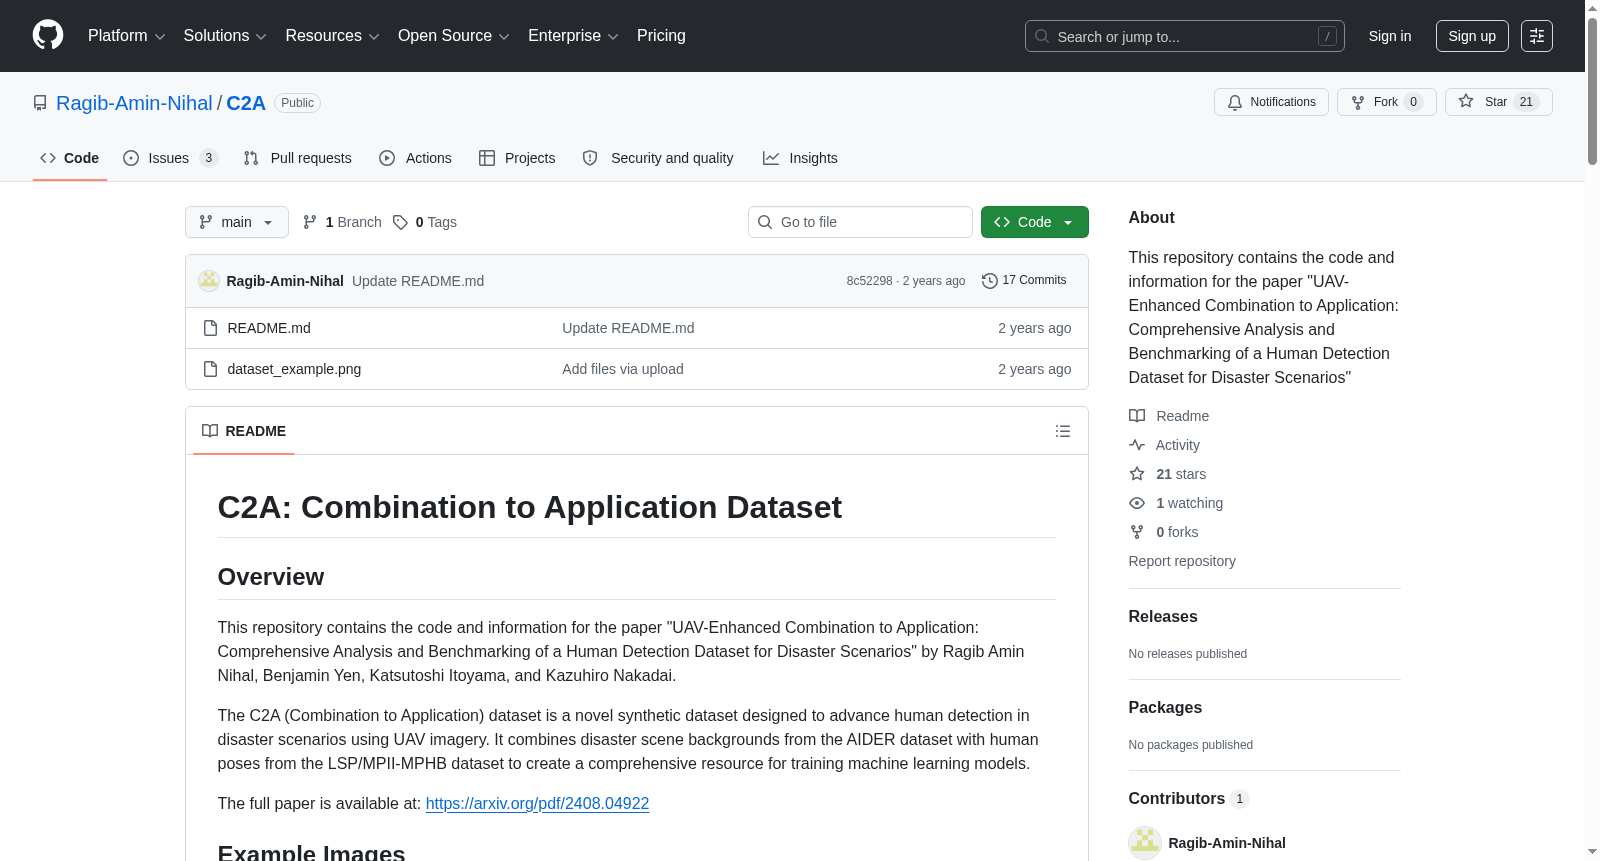Open the Add files via upload commit message

pyautogui.click(x=623, y=369)
